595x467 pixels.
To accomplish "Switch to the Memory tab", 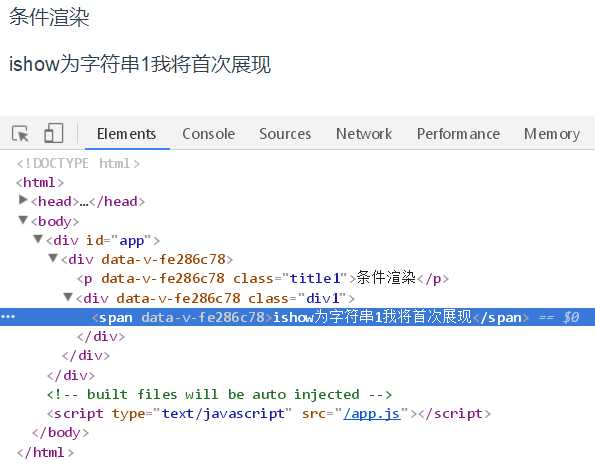I will pyautogui.click(x=552, y=134).
